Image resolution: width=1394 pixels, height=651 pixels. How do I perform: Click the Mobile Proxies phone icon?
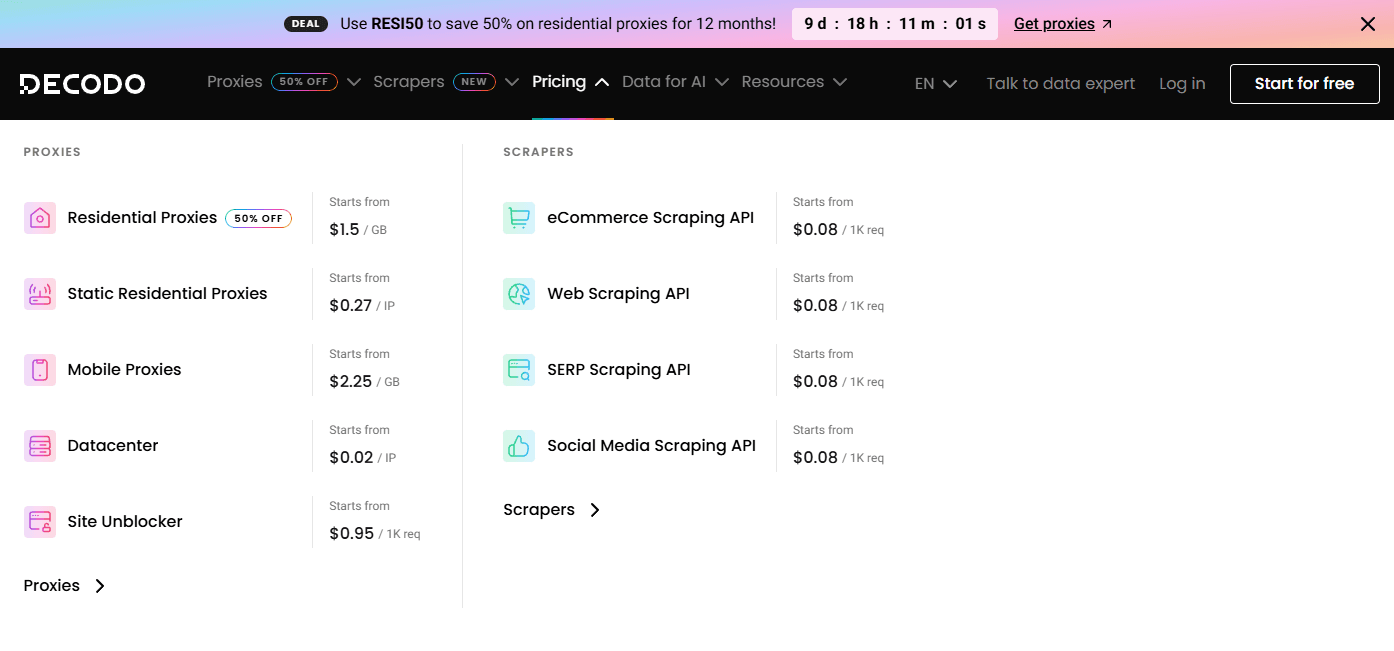coord(40,370)
